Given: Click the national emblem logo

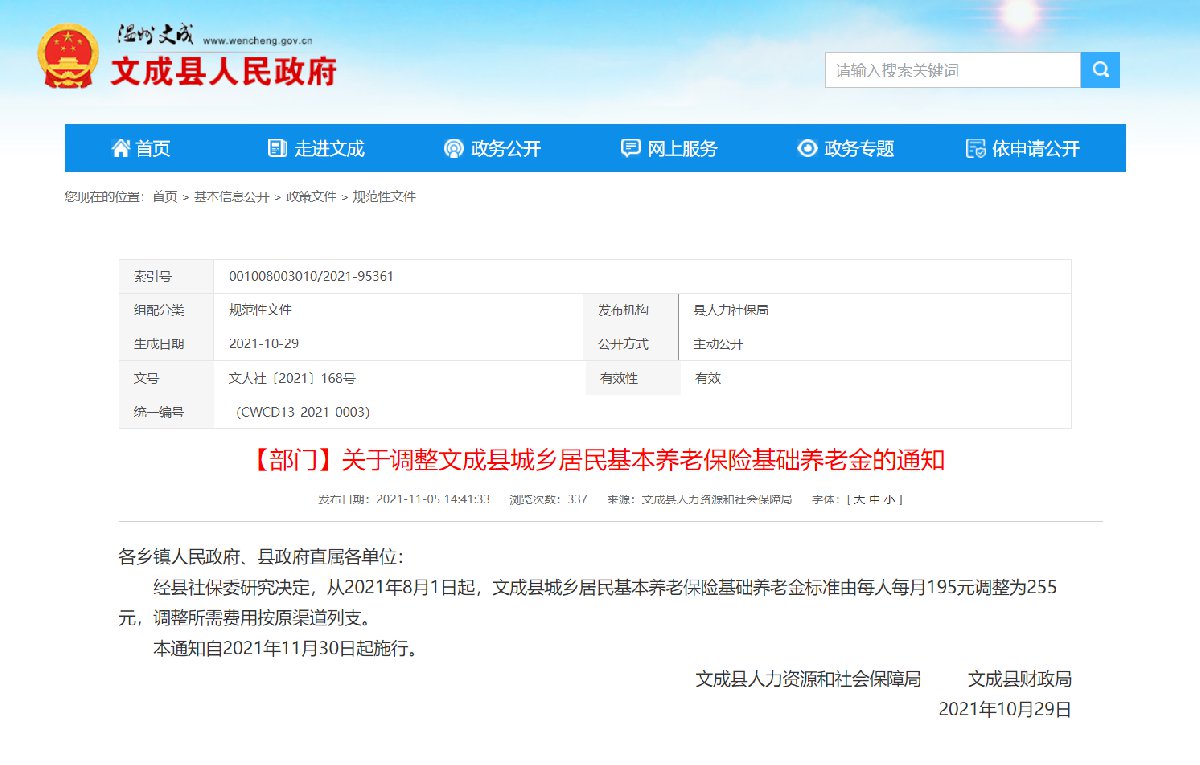Looking at the screenshot, I should pos(68,56).
